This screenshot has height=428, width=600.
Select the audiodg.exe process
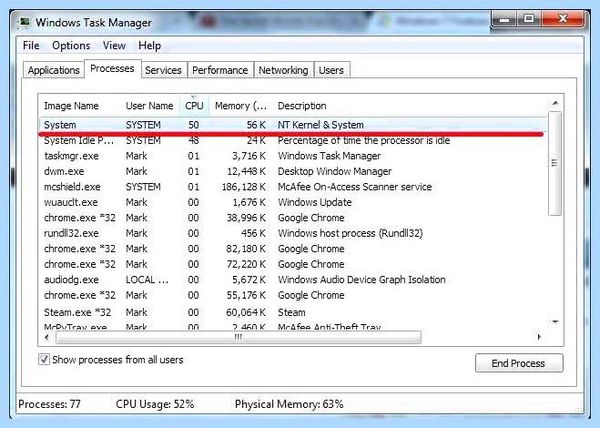pos(293,280)
